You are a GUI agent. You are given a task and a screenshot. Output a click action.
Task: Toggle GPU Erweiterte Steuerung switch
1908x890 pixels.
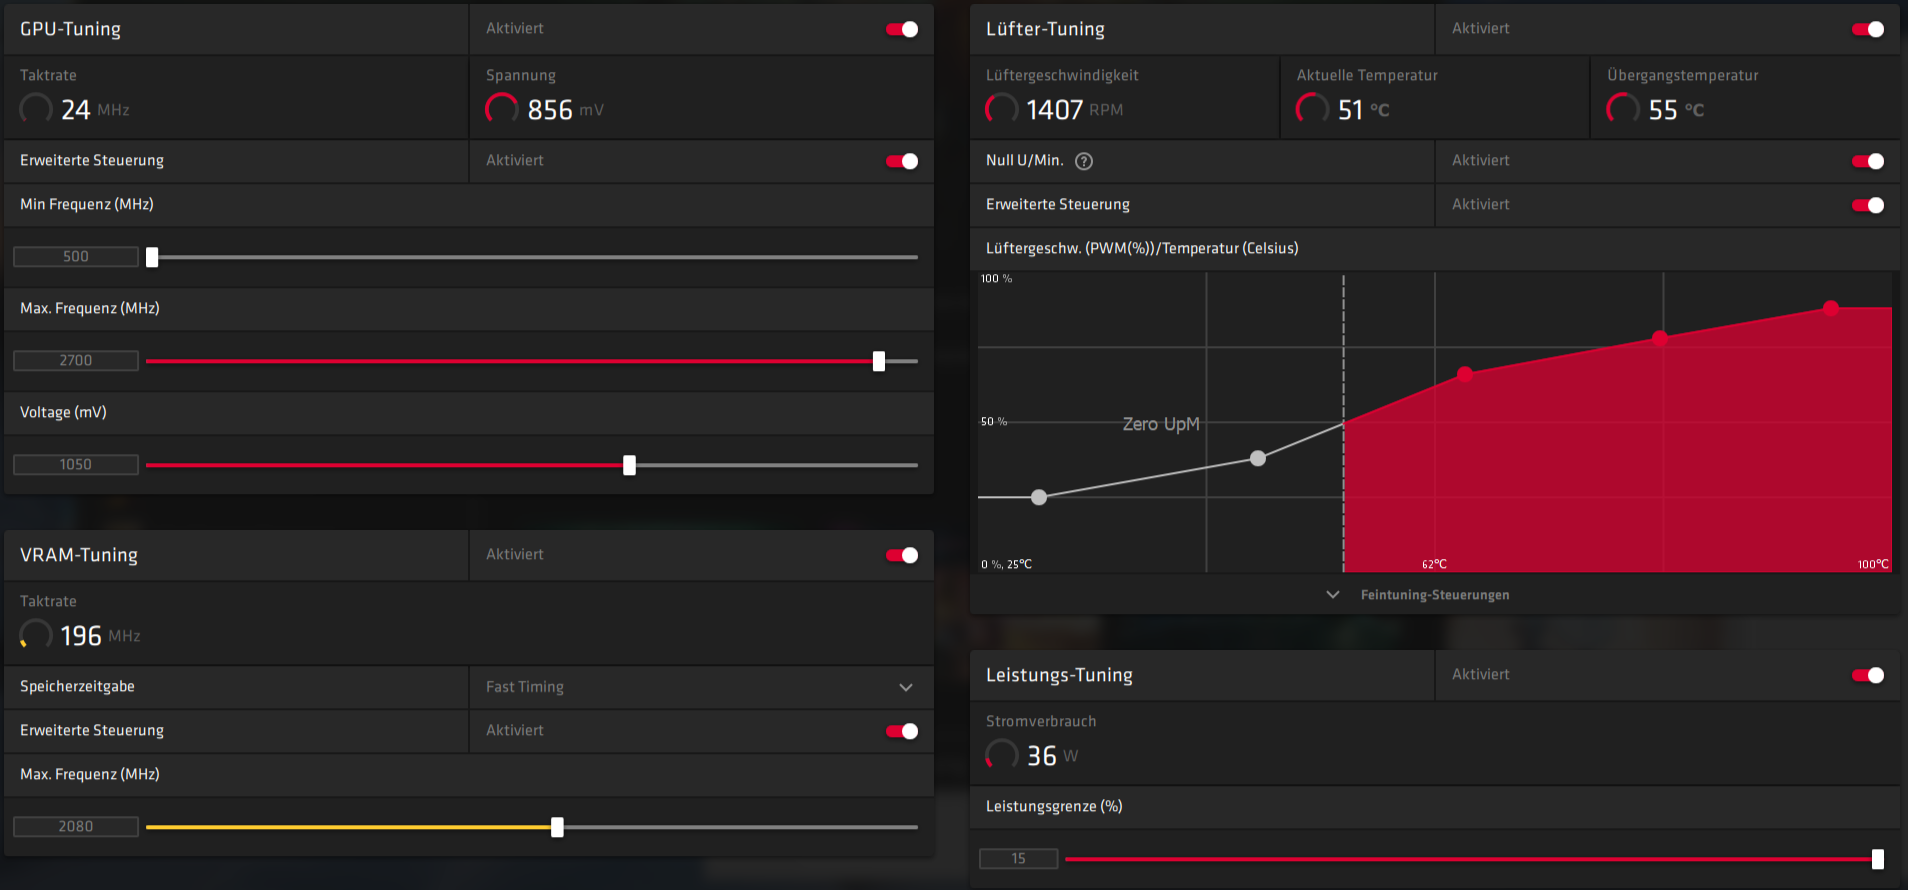[902, 161]
